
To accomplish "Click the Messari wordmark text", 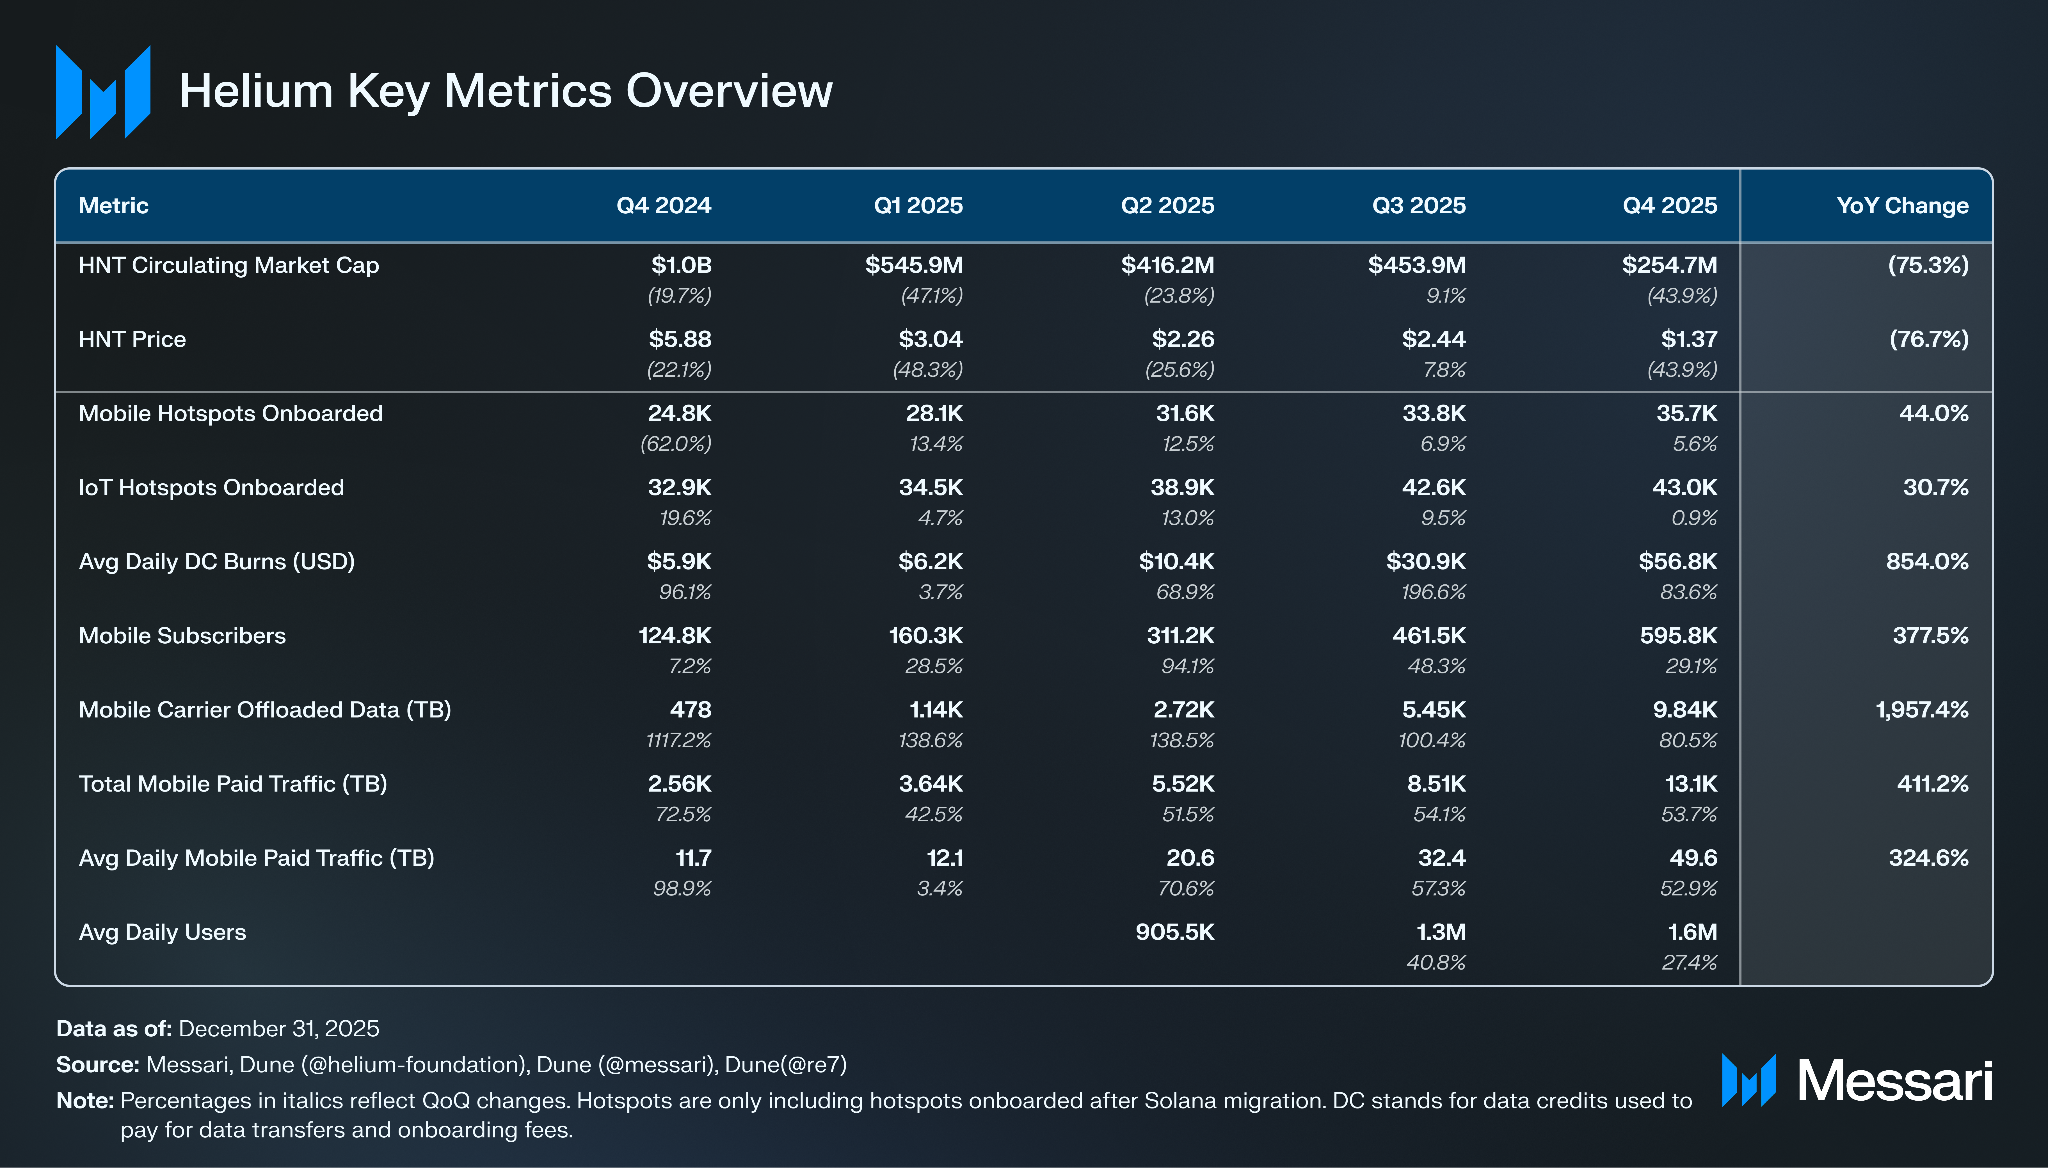I will (1894, 1081).
